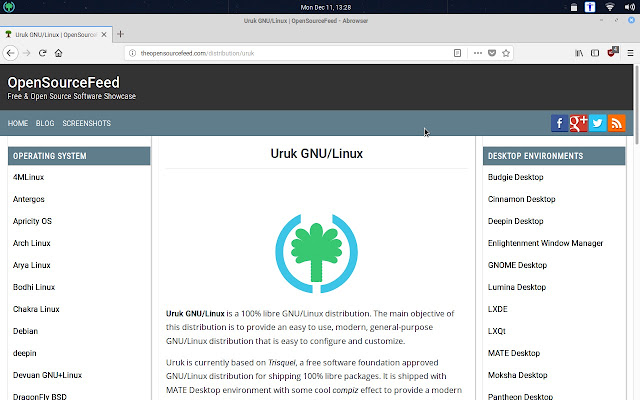Screen dimensions: 640x400
Task: Open the Library icon in toolbar
Action: coord(579,53)
